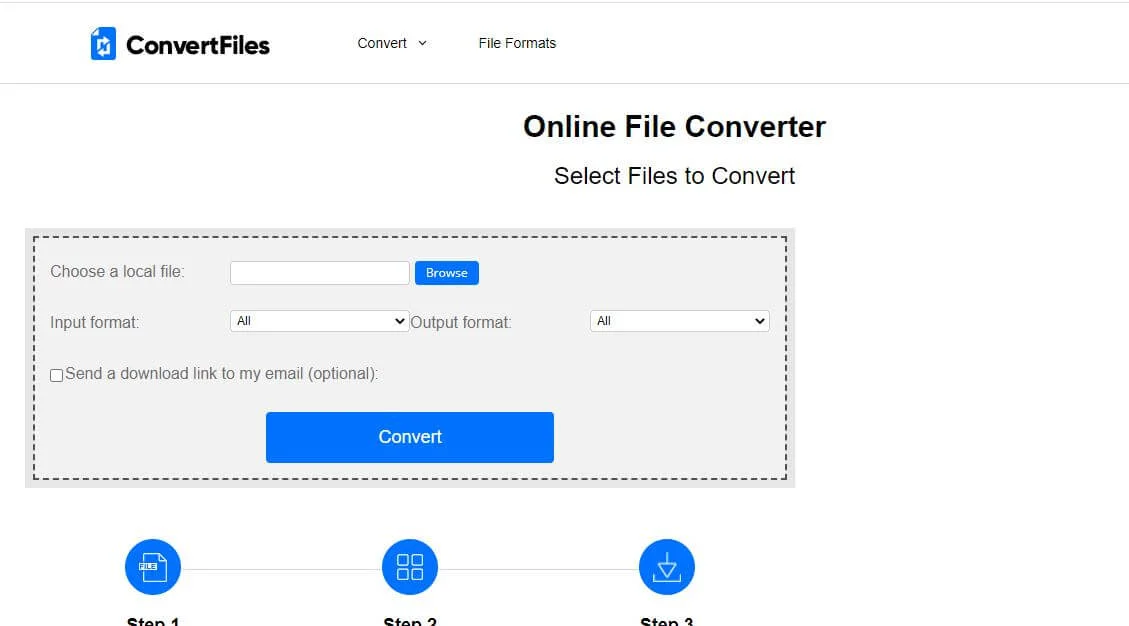
Task: Click the local file path input field
Action: [319, 273]
